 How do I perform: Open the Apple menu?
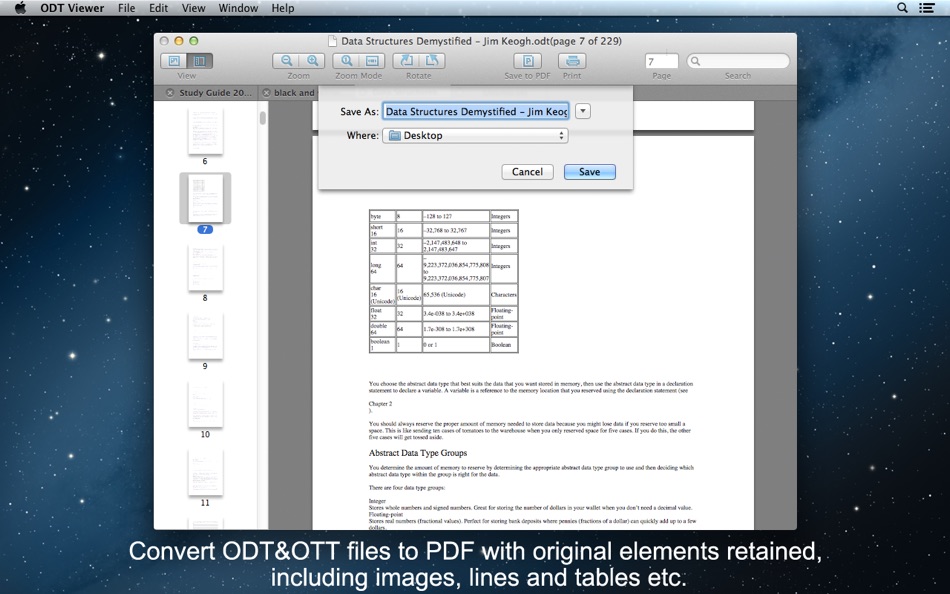point(20,8)
